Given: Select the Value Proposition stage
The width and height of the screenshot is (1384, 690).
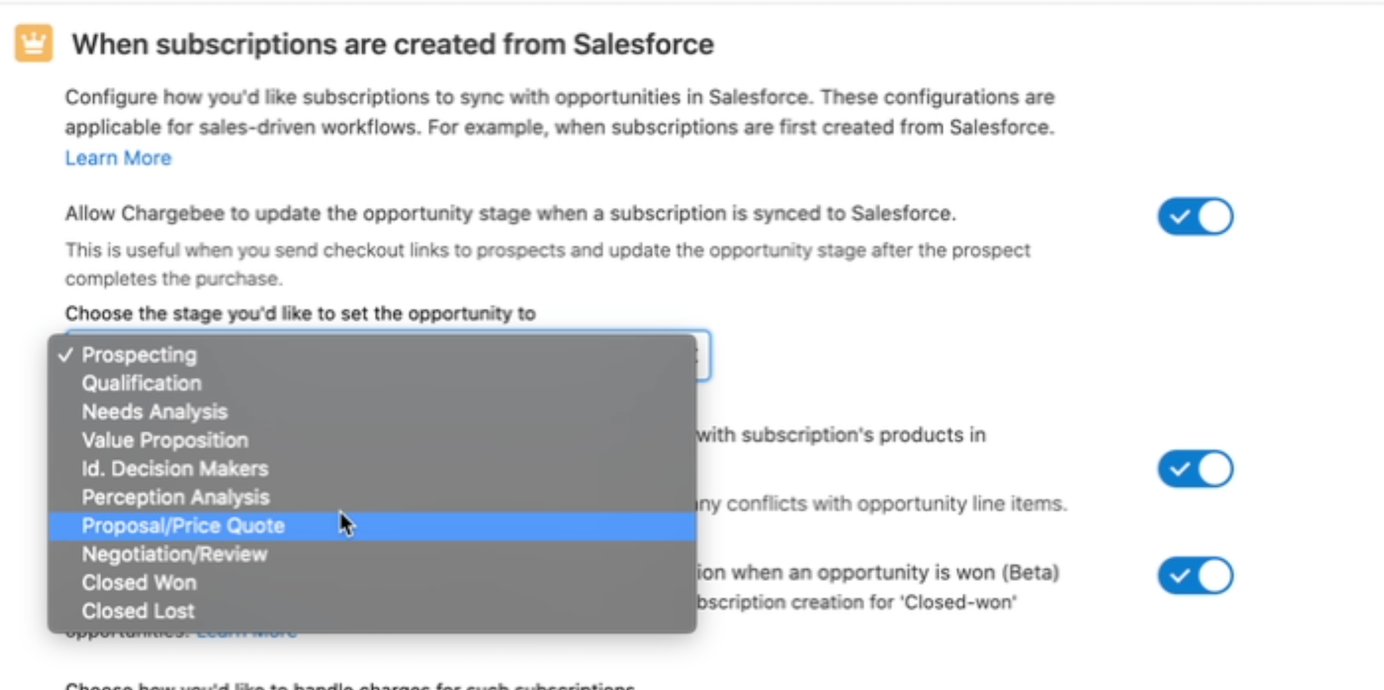Looking at the screenshot, I should tap(165, 440).
